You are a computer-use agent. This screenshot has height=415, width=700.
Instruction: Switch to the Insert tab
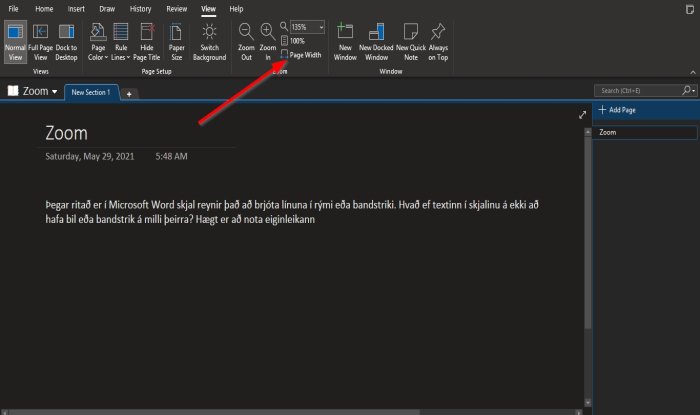click(x=76, y=9)
